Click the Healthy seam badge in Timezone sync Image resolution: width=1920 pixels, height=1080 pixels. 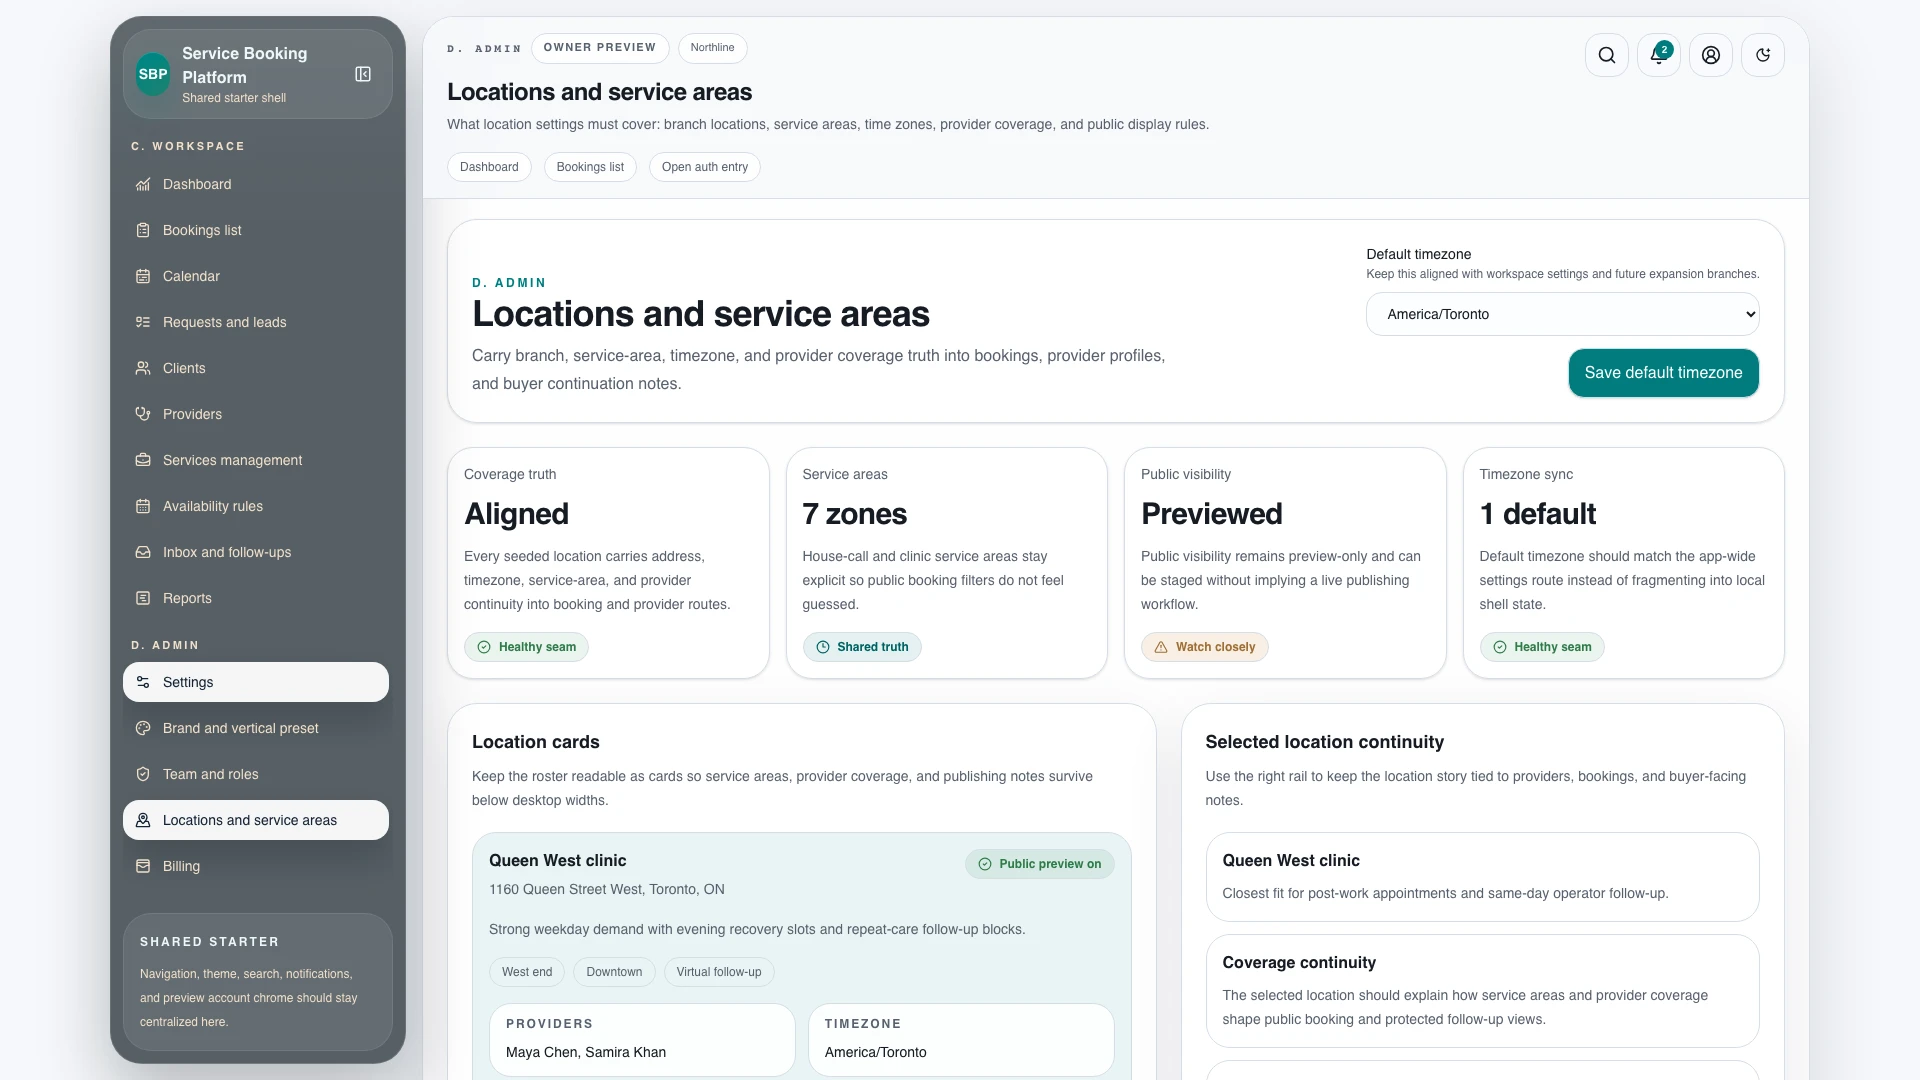[1542, 647]
